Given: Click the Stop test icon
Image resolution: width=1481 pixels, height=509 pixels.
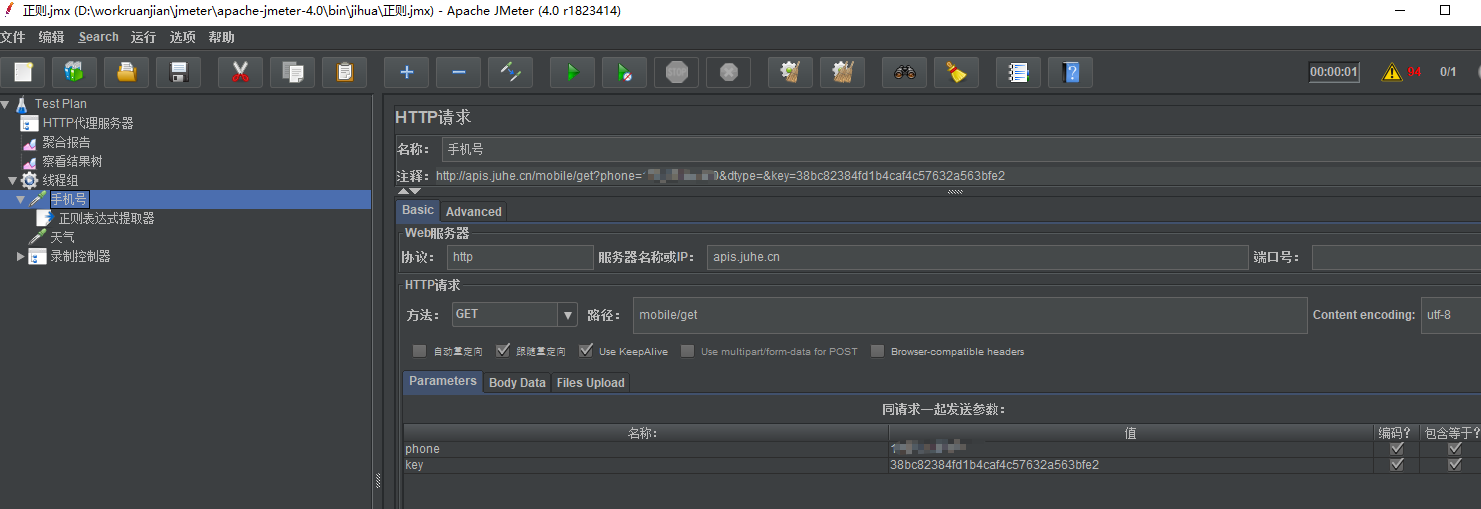Looking at the screenshot, I should tap(677, 72).
